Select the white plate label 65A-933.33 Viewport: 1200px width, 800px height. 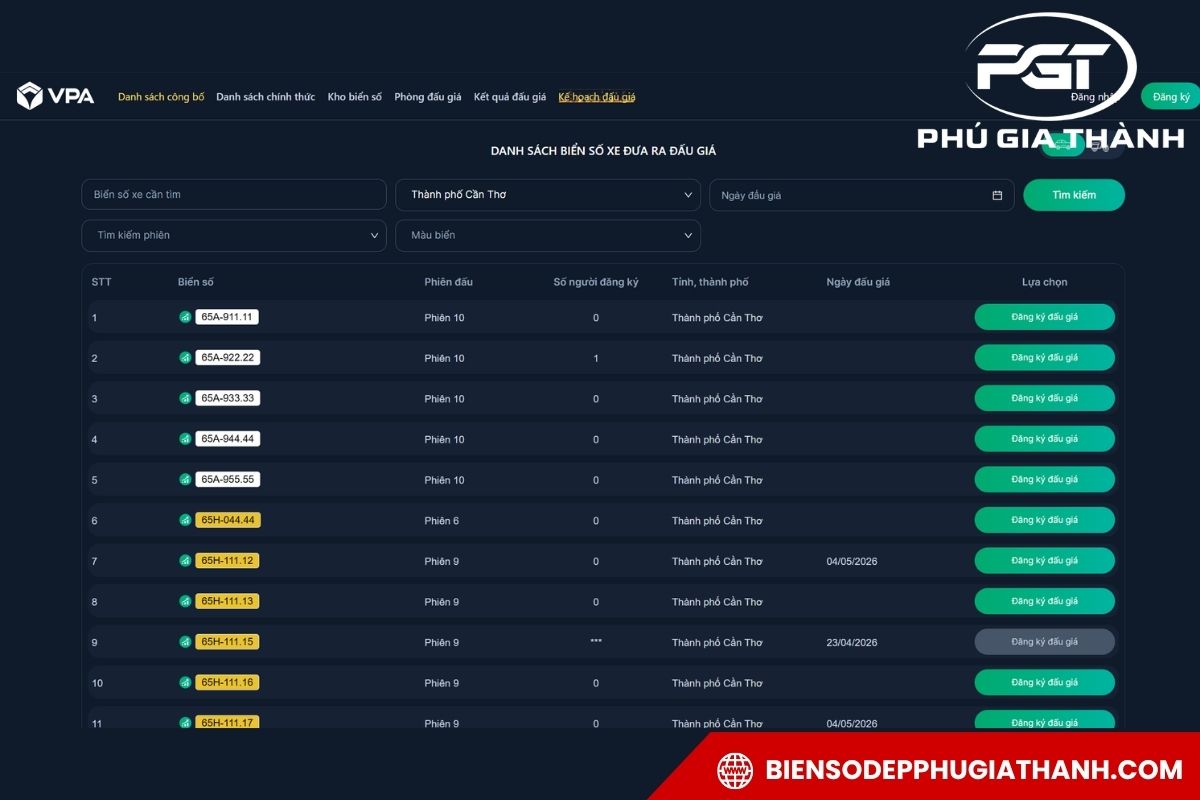tap(228, 398)
